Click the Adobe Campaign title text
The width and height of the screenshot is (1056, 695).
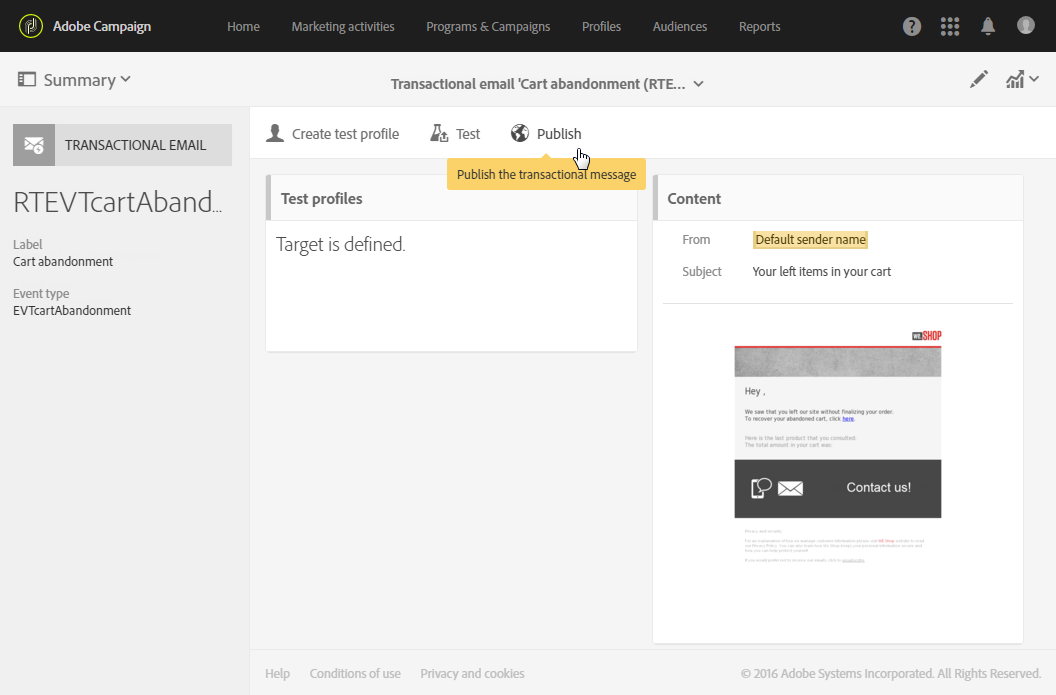pyautogui.click(x=102, y=26)
